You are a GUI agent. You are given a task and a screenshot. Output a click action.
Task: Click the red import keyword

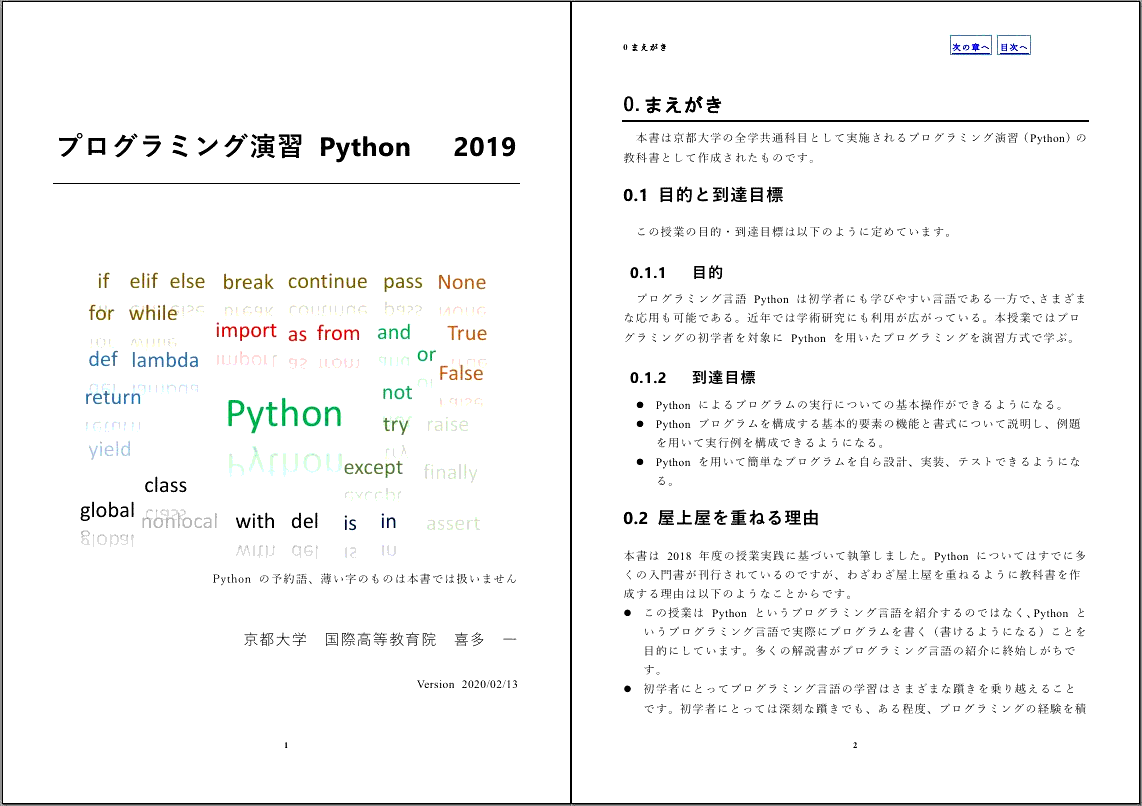click(245, 330)
